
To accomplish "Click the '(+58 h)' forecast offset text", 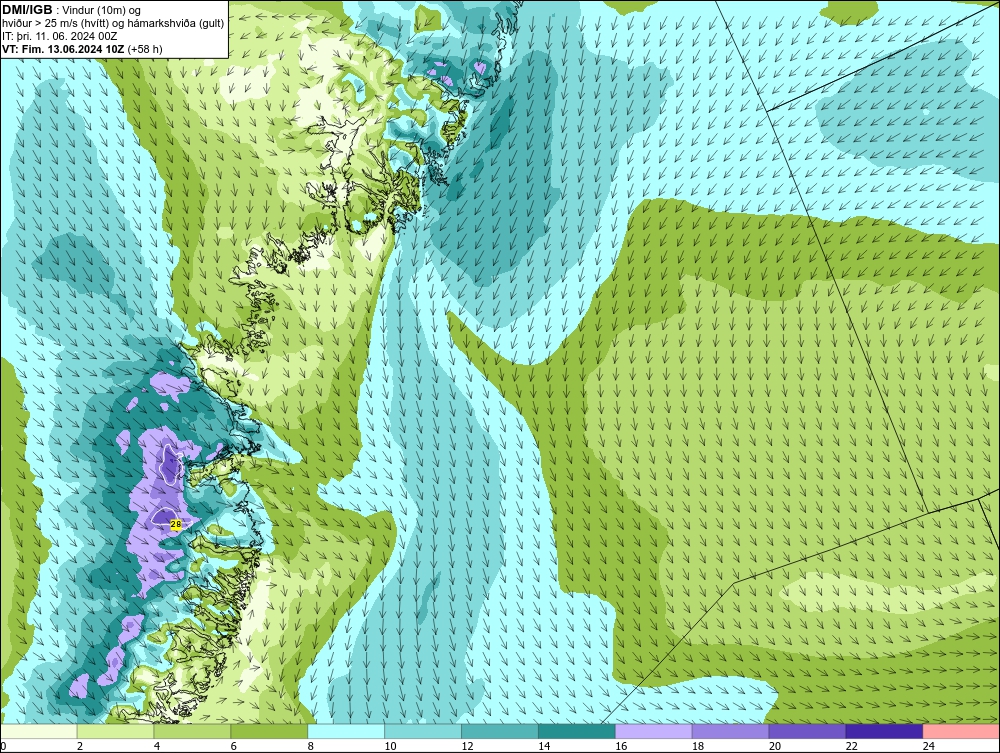I will (x=145, y=49).
